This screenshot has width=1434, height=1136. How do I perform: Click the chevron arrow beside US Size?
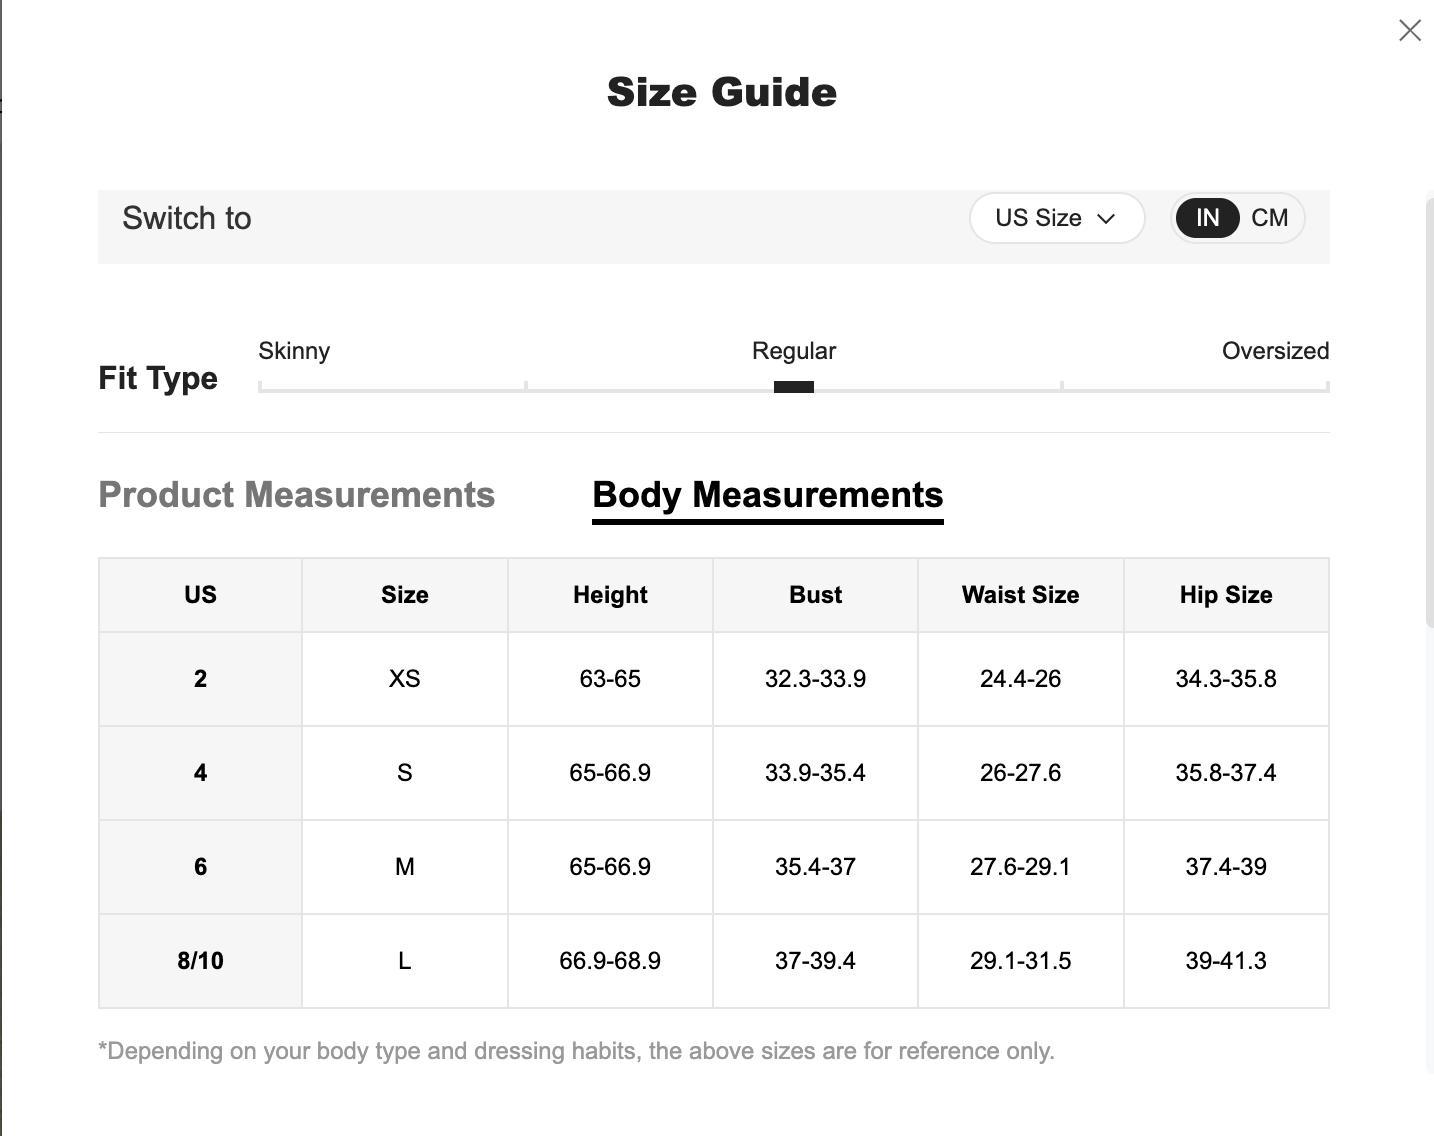point(1106,219)
